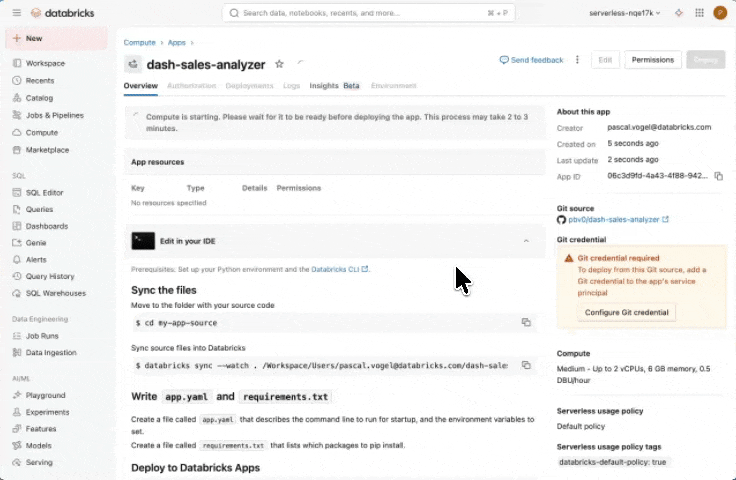Click the Configure Git credential button

click(x=627, y=312)
